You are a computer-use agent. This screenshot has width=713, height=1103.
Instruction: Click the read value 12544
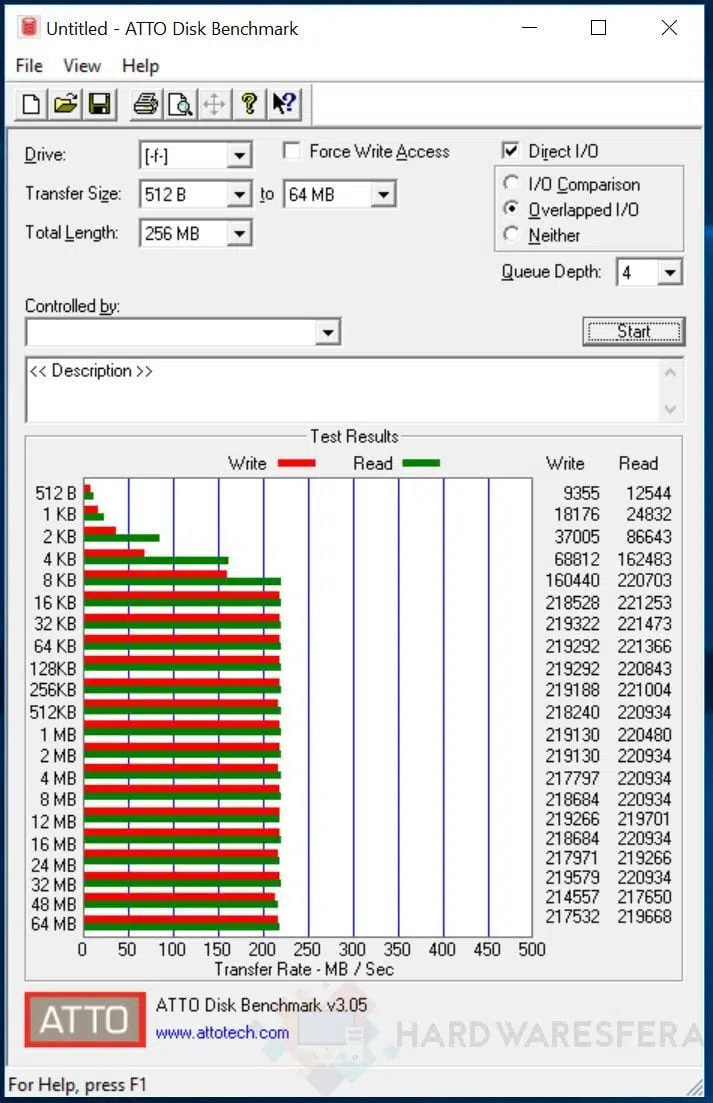[x=648, y=493]
